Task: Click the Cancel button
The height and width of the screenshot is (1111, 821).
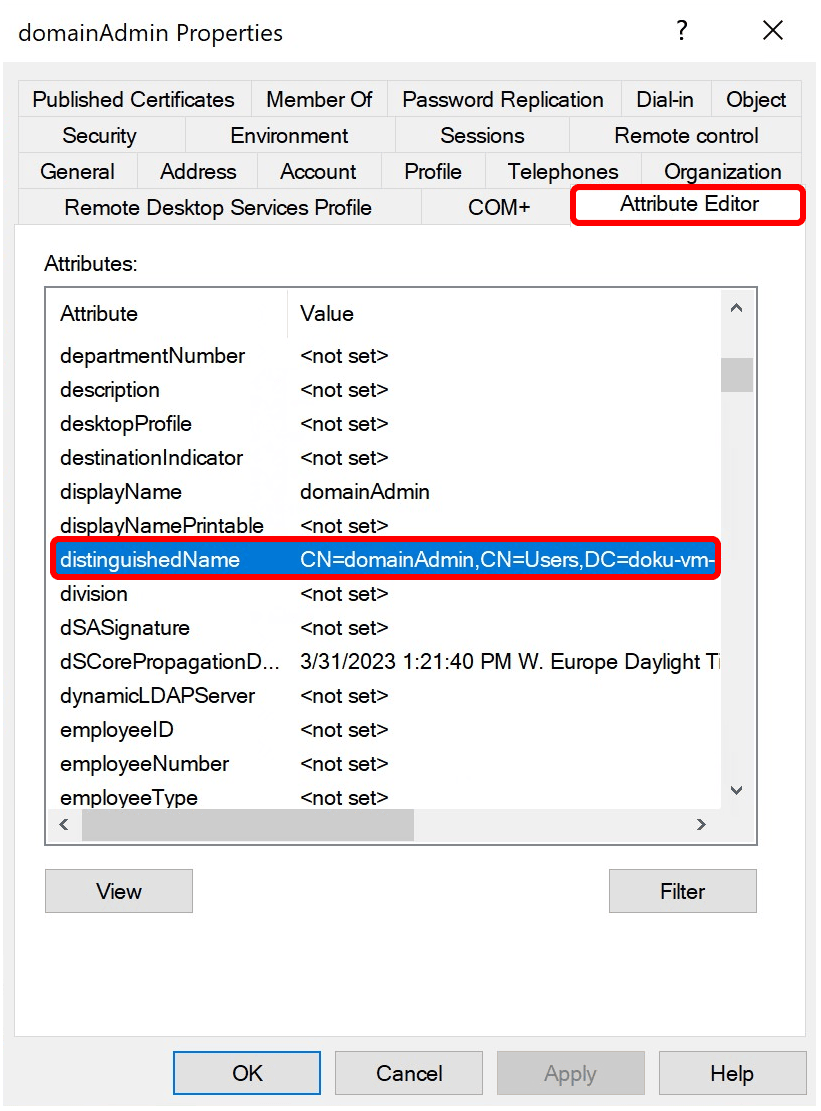Action: tap(409, 1073)
